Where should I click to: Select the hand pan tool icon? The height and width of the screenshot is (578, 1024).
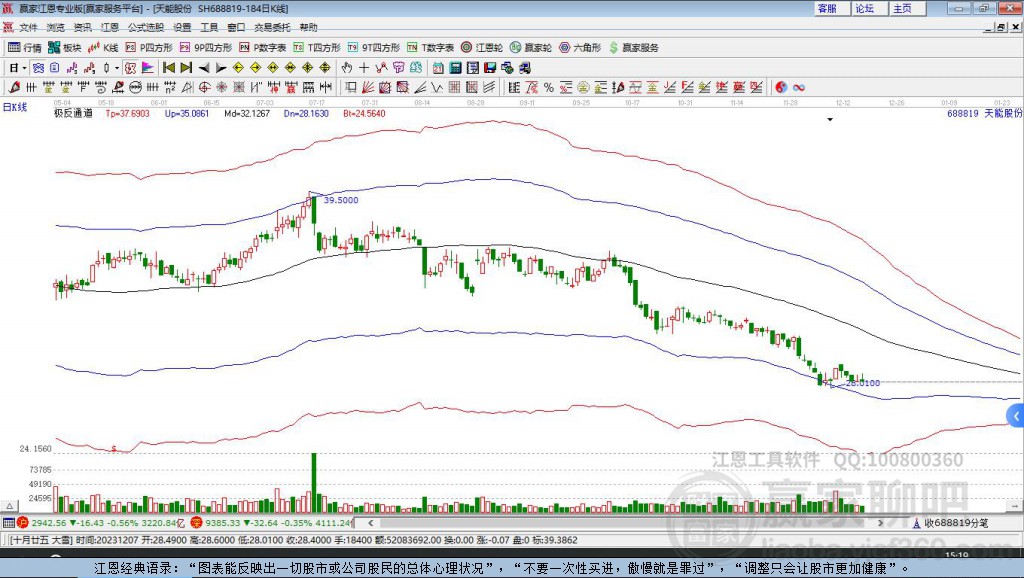[347, 67]
